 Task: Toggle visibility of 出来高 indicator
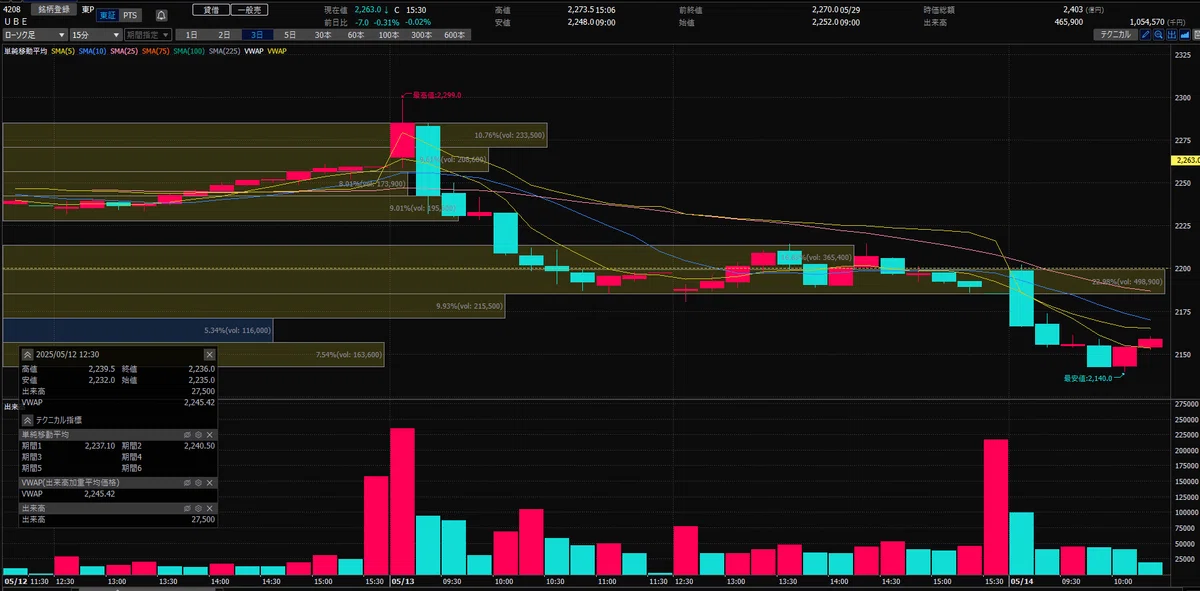187,508
